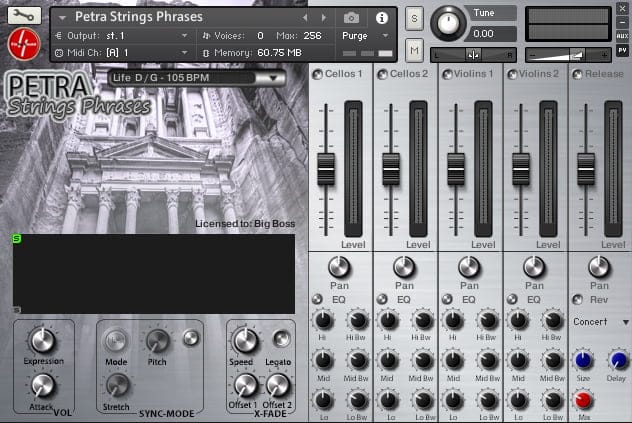Click the Cellos 2 level fader

[391, 169]
